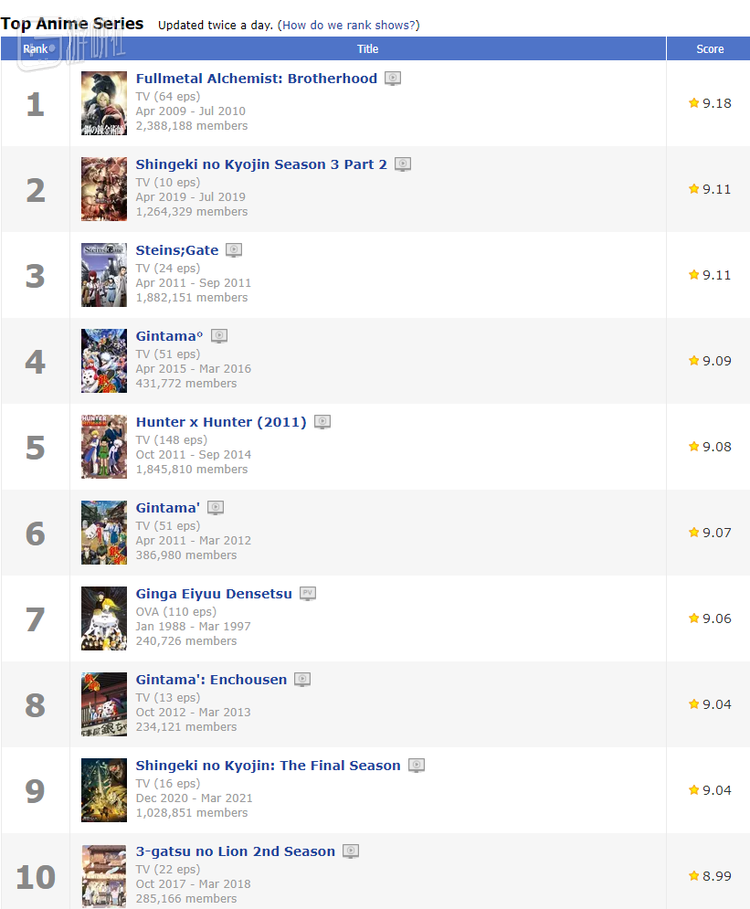Click PV icon beside Ginga Eiyuu Densetsu
The width and height of the screenshot is (750, 909).
click(308, 593)
